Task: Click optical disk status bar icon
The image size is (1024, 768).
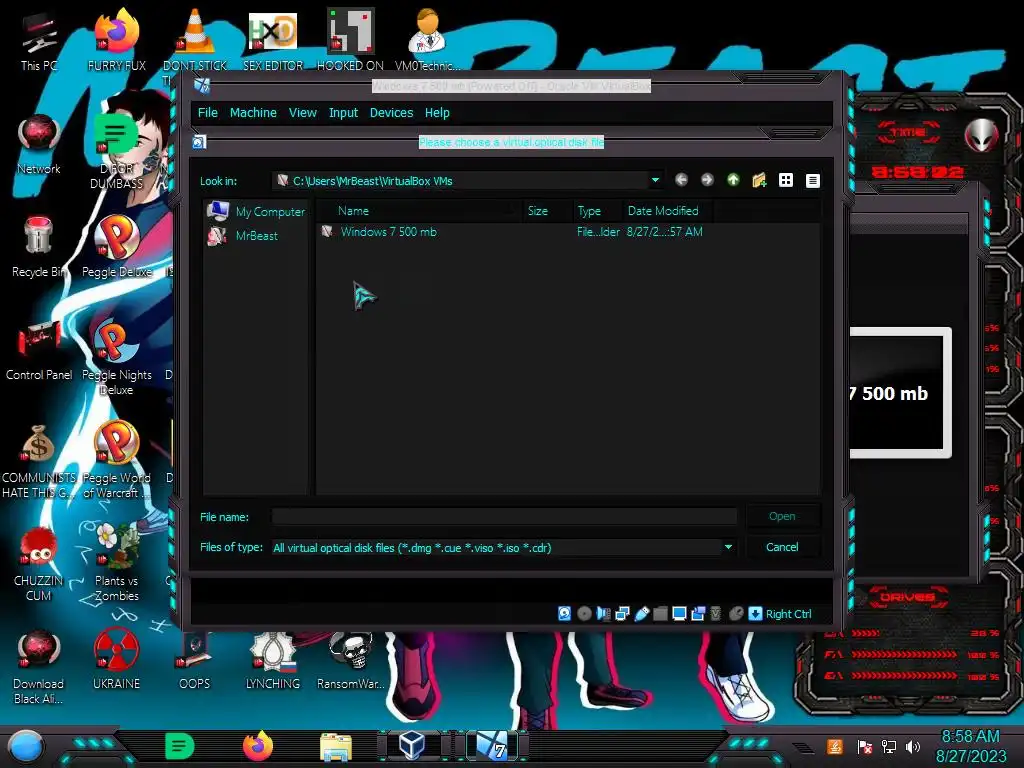Action: [x=584, y=613]
